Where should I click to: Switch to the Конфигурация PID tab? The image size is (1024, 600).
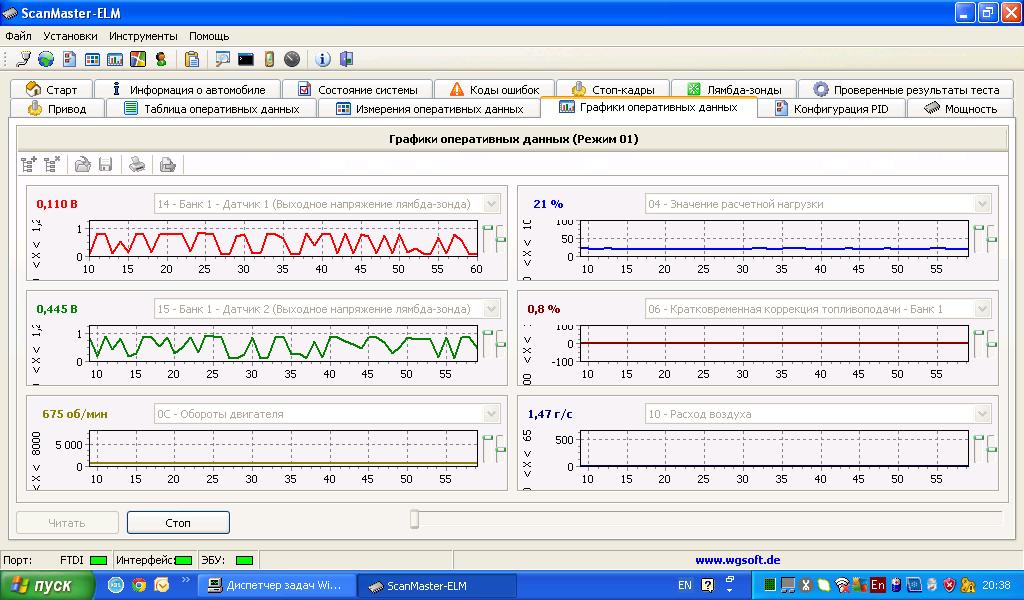[831, 109]
